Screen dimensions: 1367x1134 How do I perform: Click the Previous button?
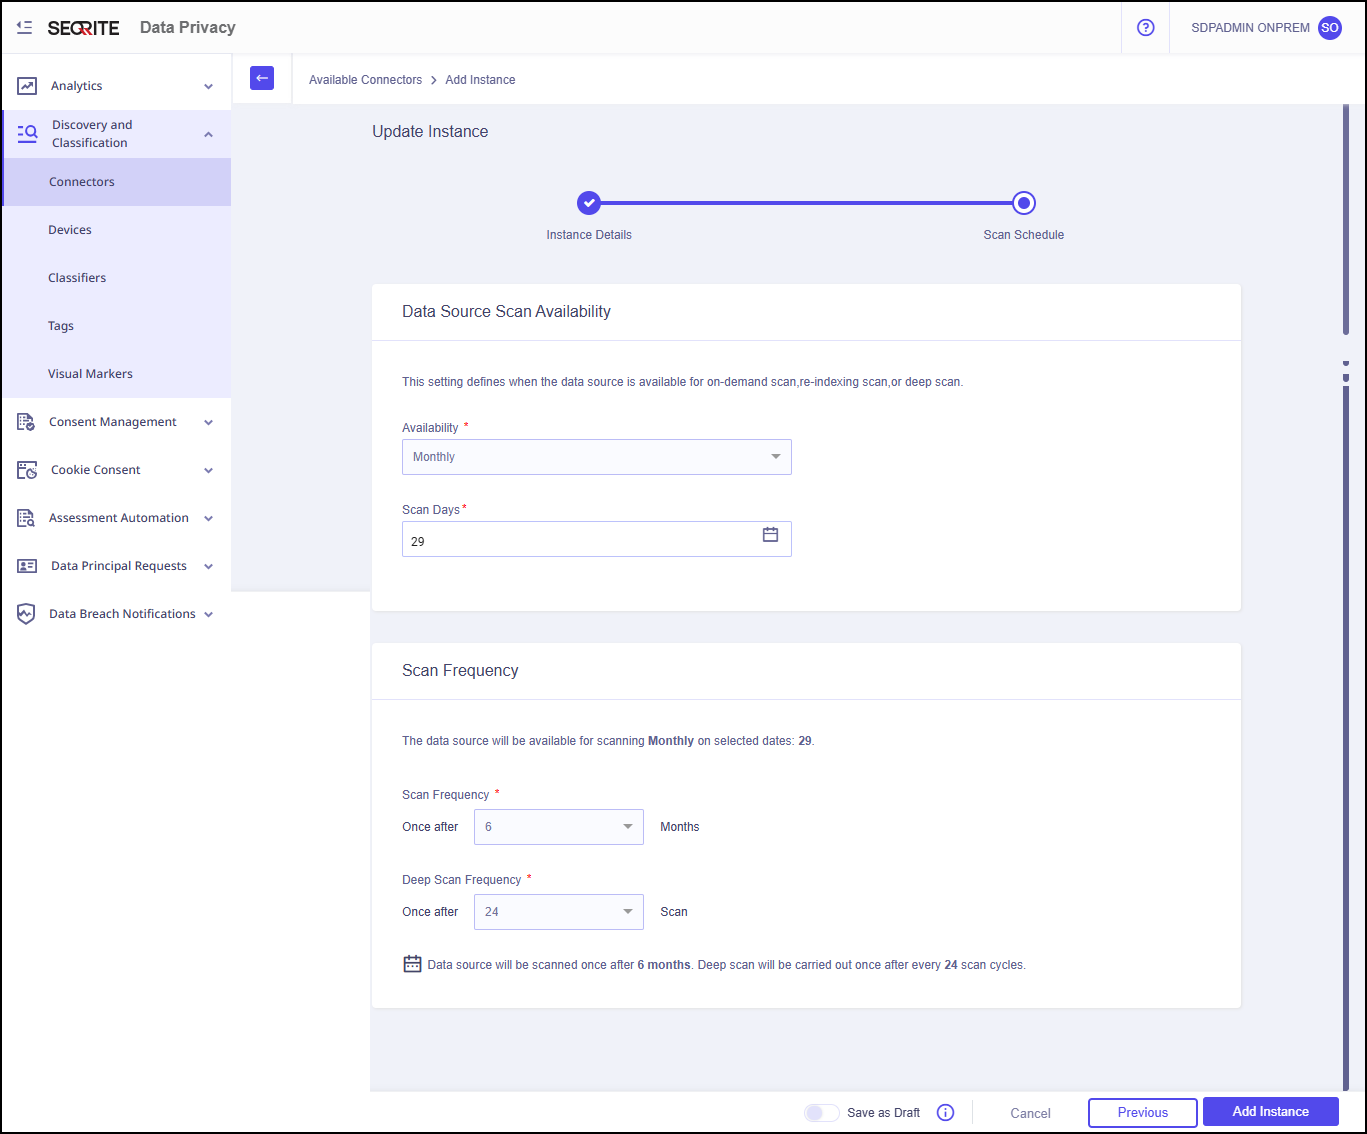pyautogui.click(x=1142, y=1112)
